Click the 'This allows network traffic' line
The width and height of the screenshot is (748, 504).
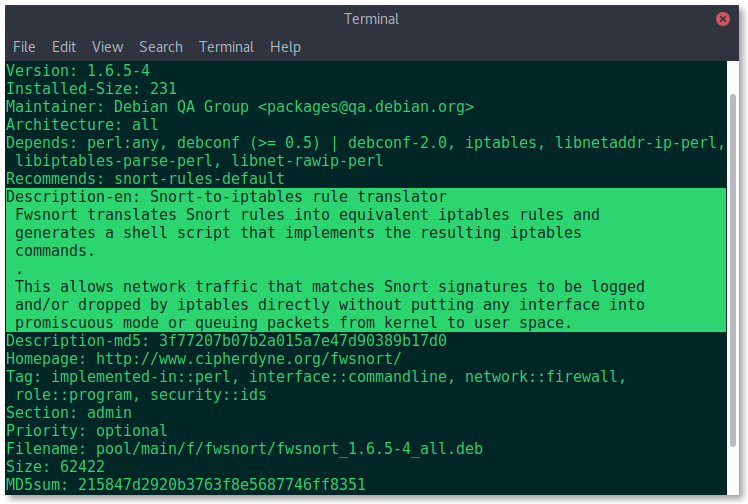[330, 287]
